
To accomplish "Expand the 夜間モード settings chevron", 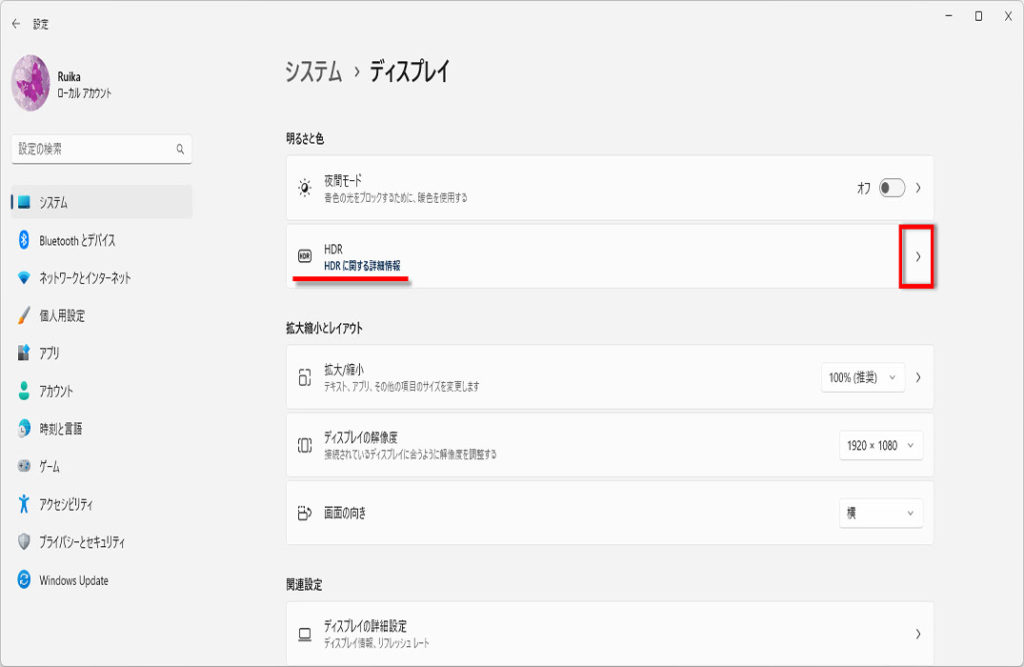I will tap(918, 188).
